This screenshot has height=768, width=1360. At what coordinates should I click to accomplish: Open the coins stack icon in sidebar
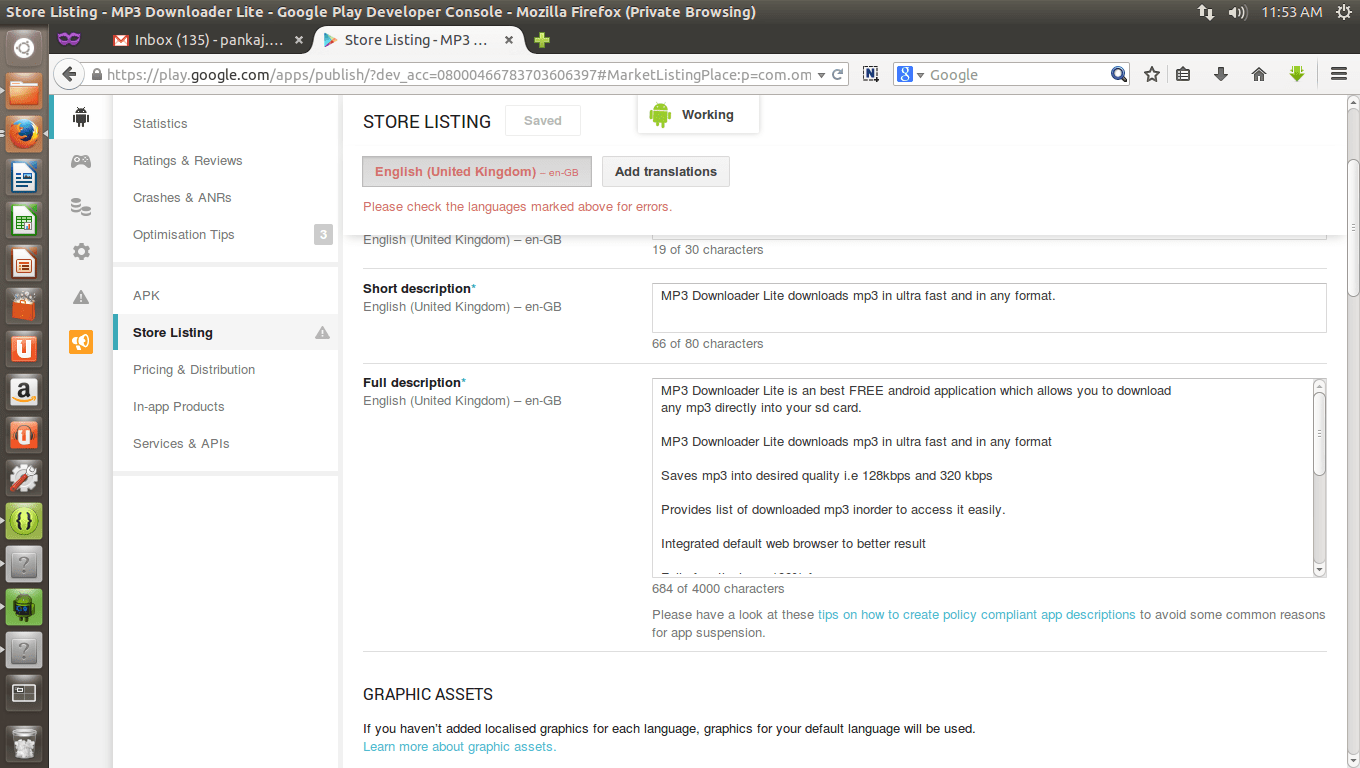pos(81,207)
